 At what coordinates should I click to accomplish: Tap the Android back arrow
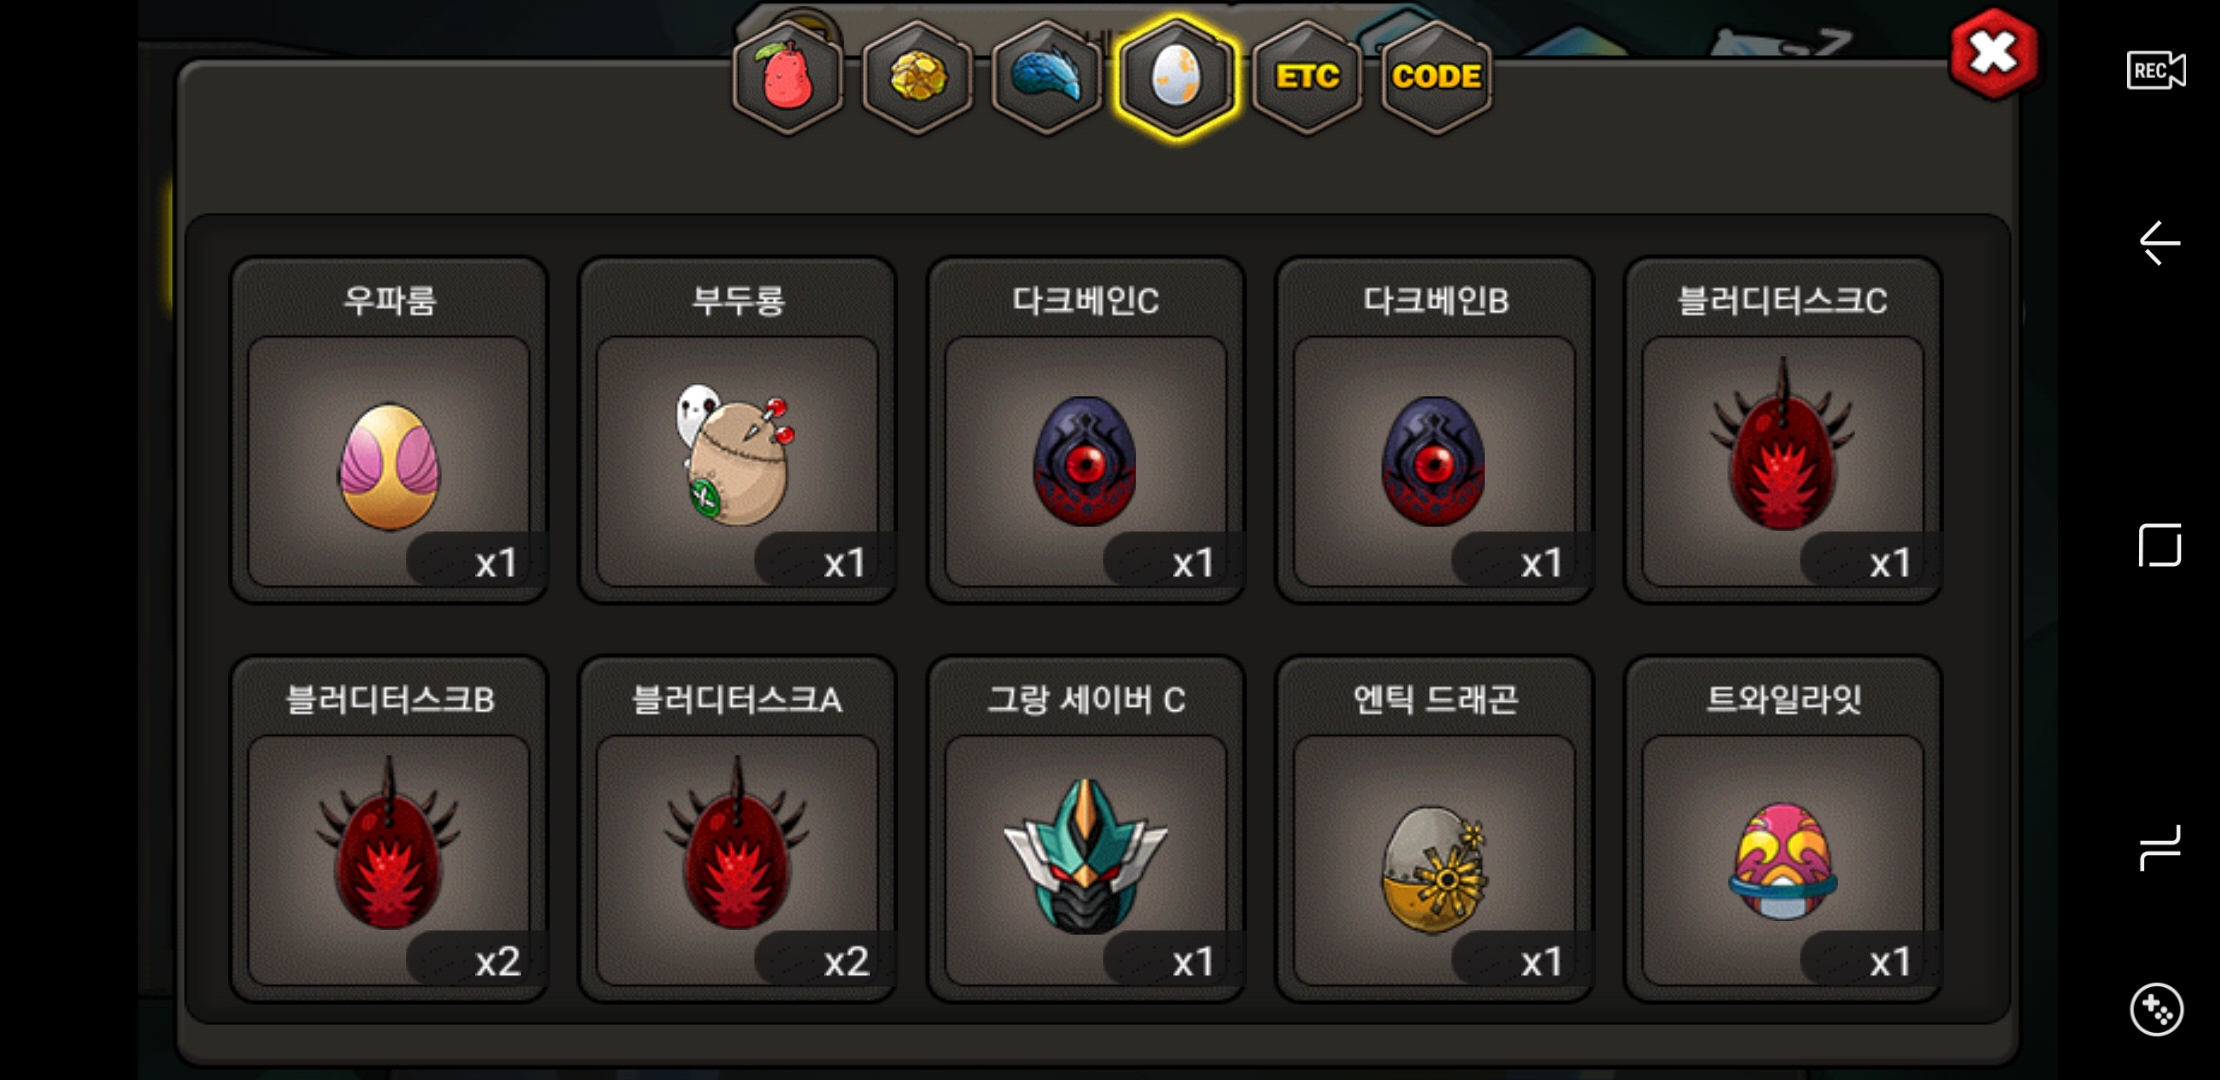(2159, 243)
